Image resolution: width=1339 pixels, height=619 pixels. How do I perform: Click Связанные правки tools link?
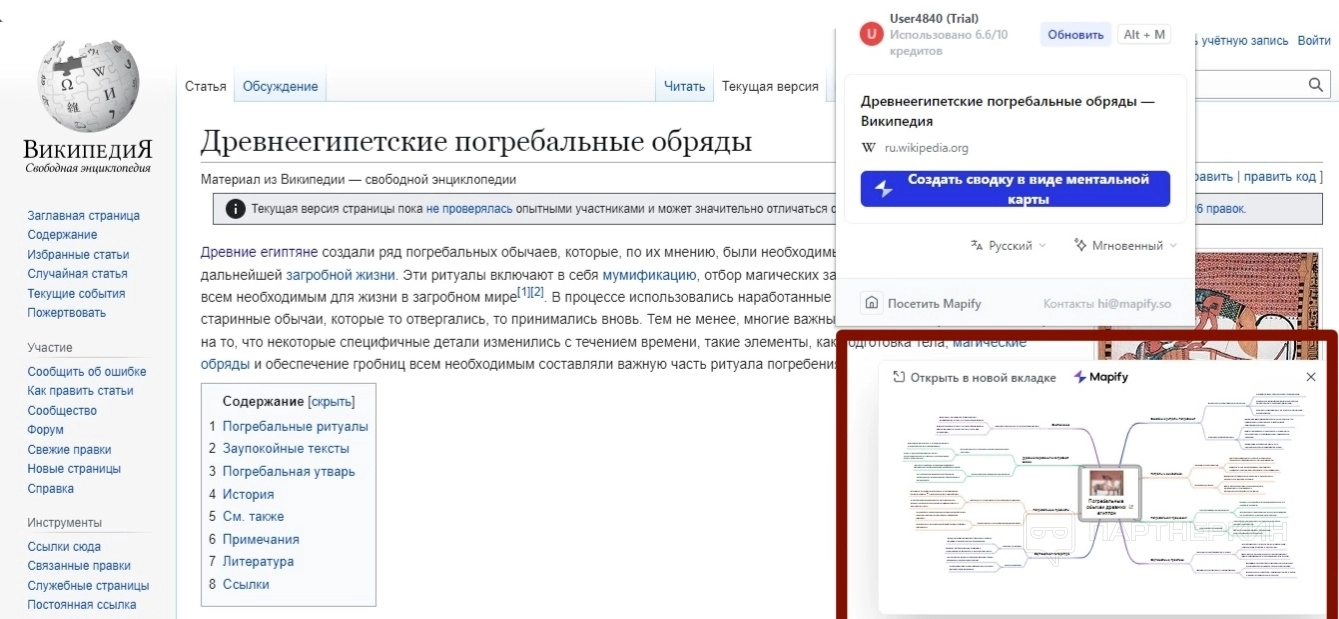pos(78,566)
